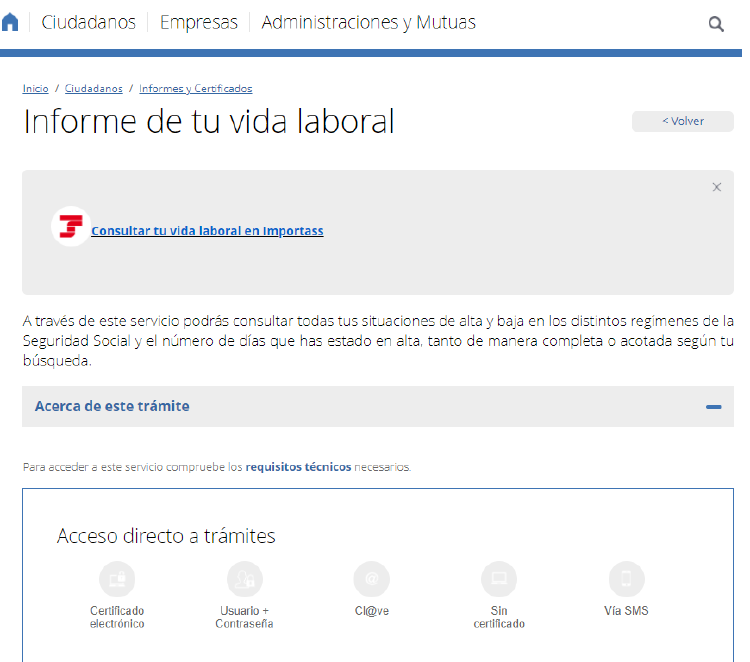Click the Sin certificado label
750x662 pixels.
pyautogui.click(x=499, y=617)
